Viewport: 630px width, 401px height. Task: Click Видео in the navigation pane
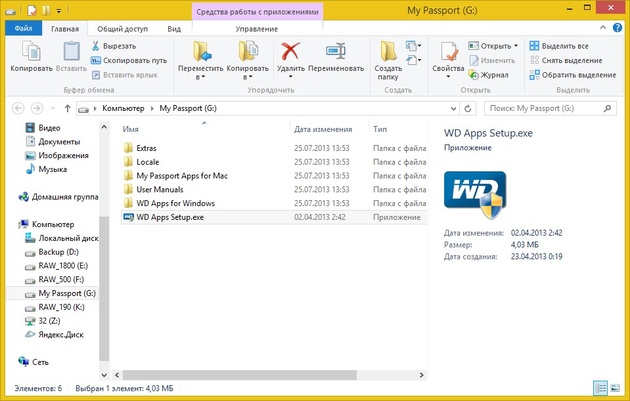click(x=43, y=128)
